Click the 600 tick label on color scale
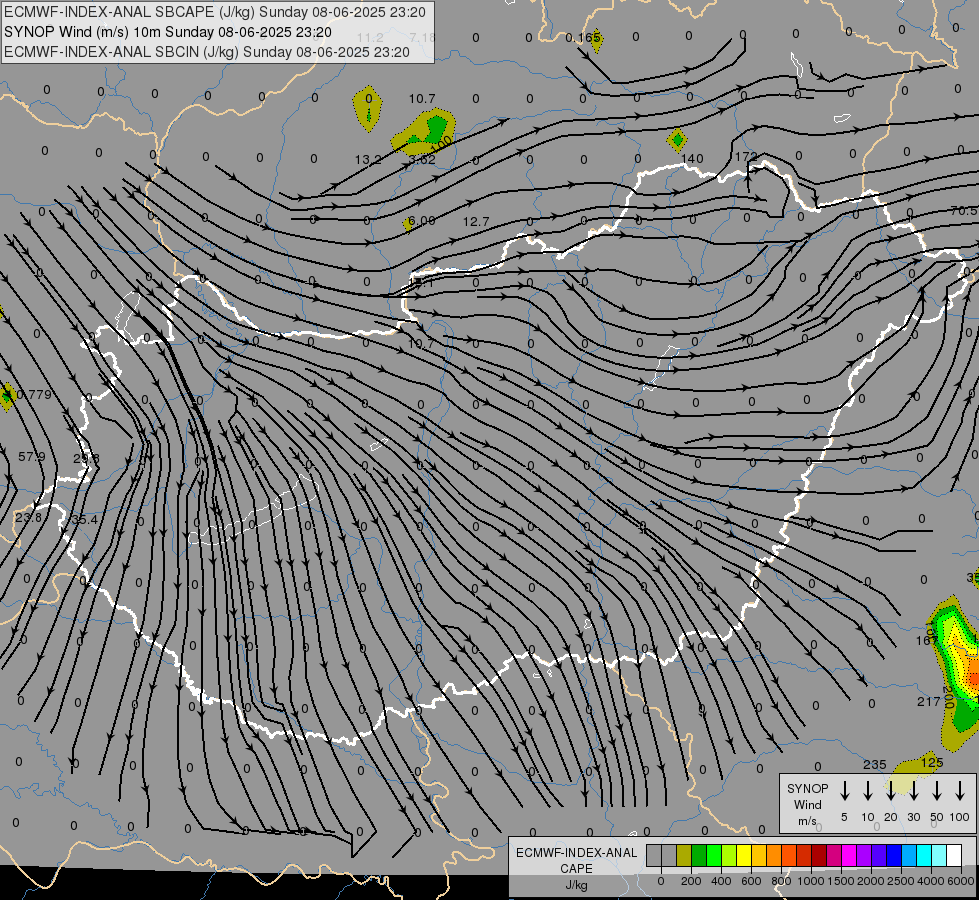 (x=751, y=881)
